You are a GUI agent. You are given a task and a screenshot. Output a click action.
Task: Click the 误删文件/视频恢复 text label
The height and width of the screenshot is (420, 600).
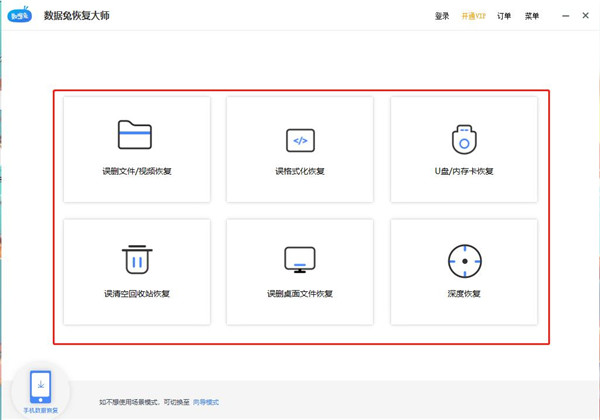(136, 171)
